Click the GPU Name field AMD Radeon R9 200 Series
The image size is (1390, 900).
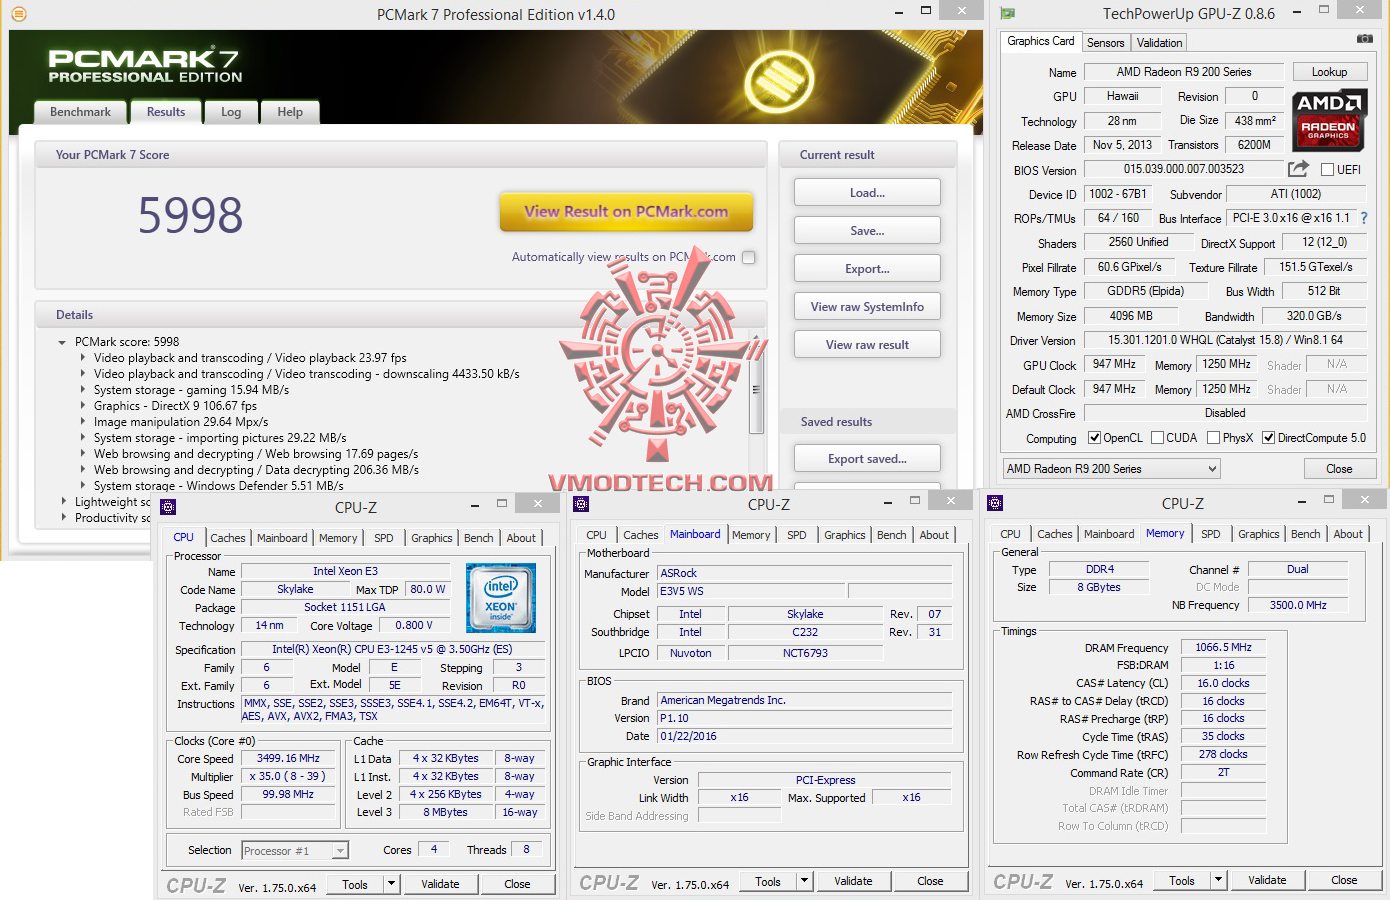[1183, 72]
